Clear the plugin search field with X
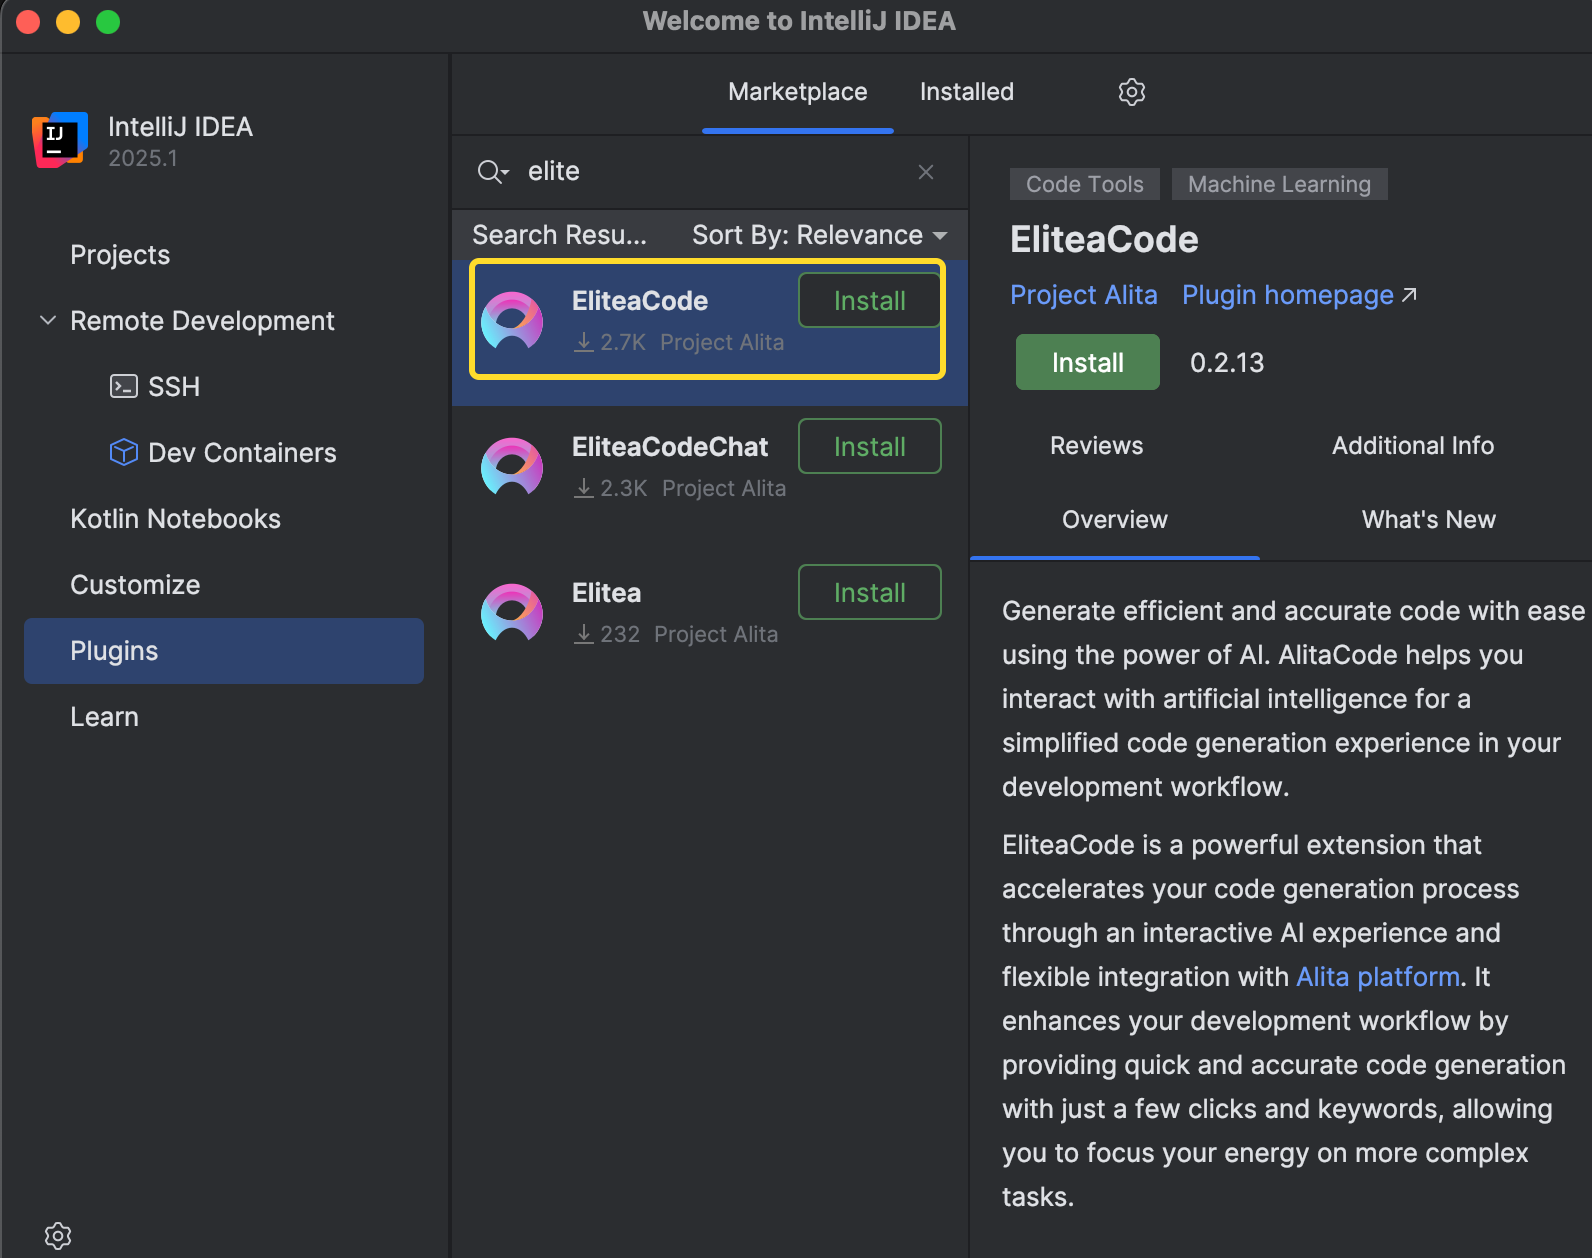 tap(926, 172)
